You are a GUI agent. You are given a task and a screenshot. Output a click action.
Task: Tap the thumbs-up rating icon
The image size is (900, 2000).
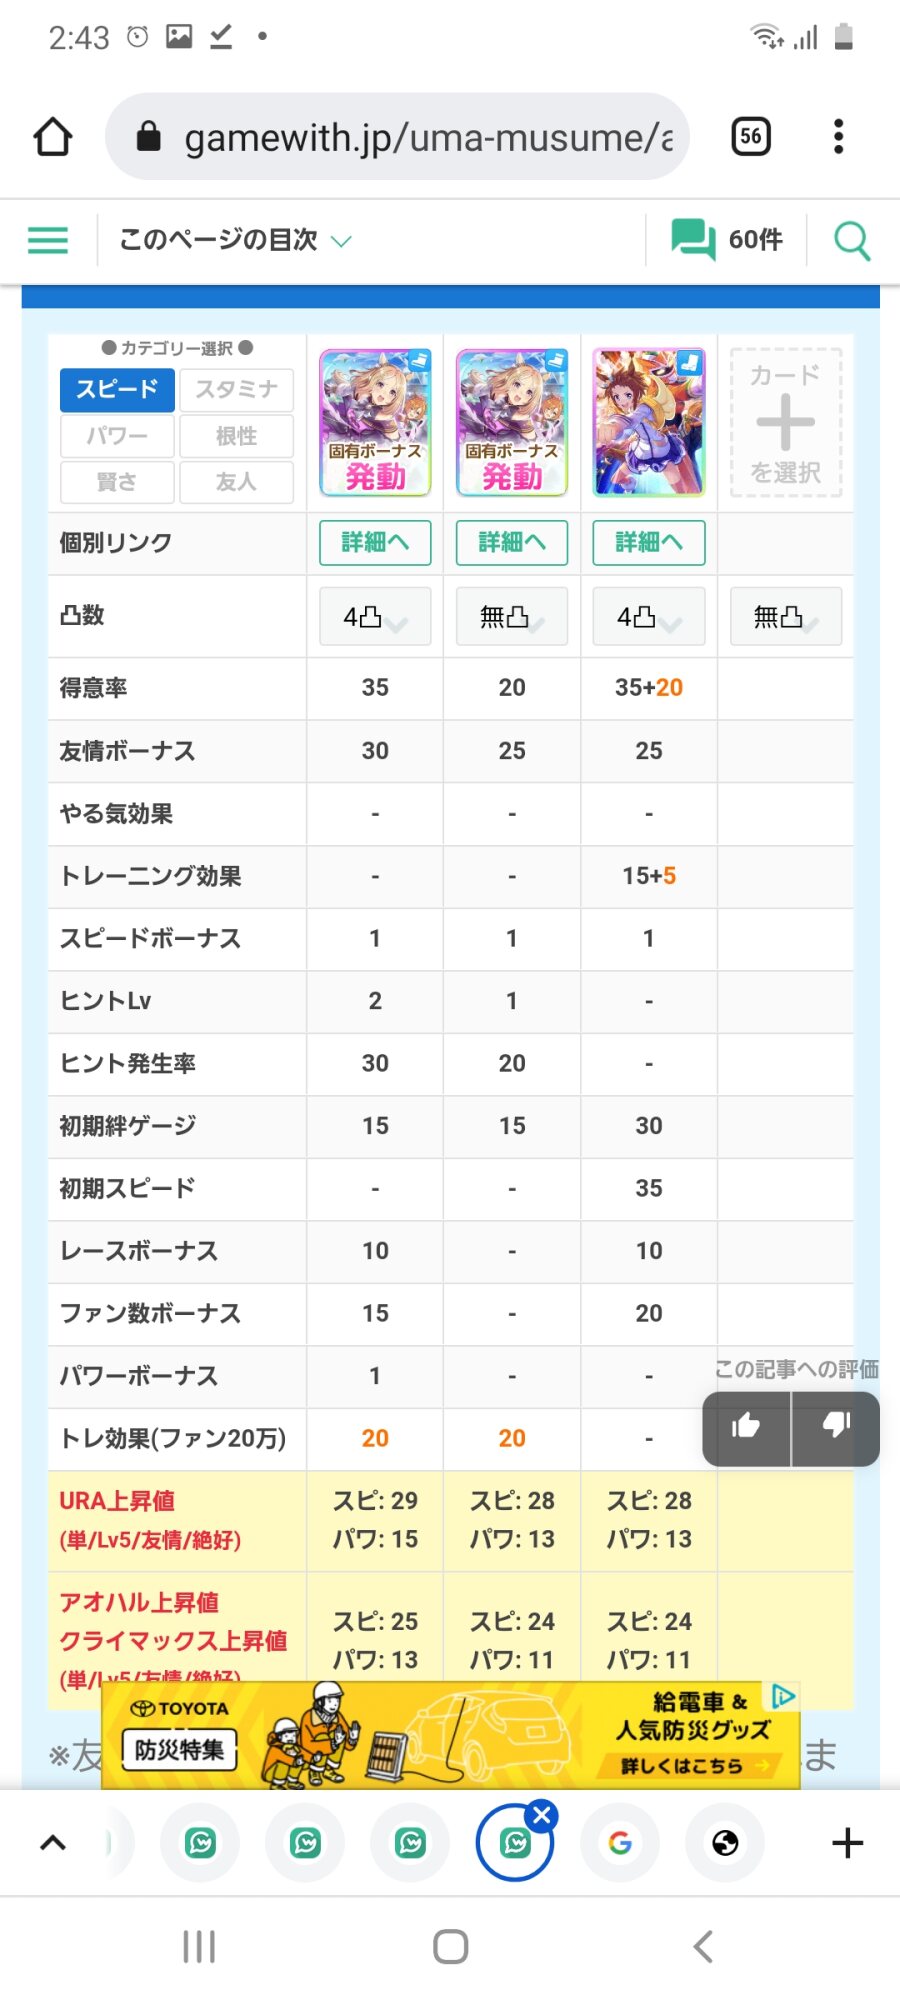746,1427
